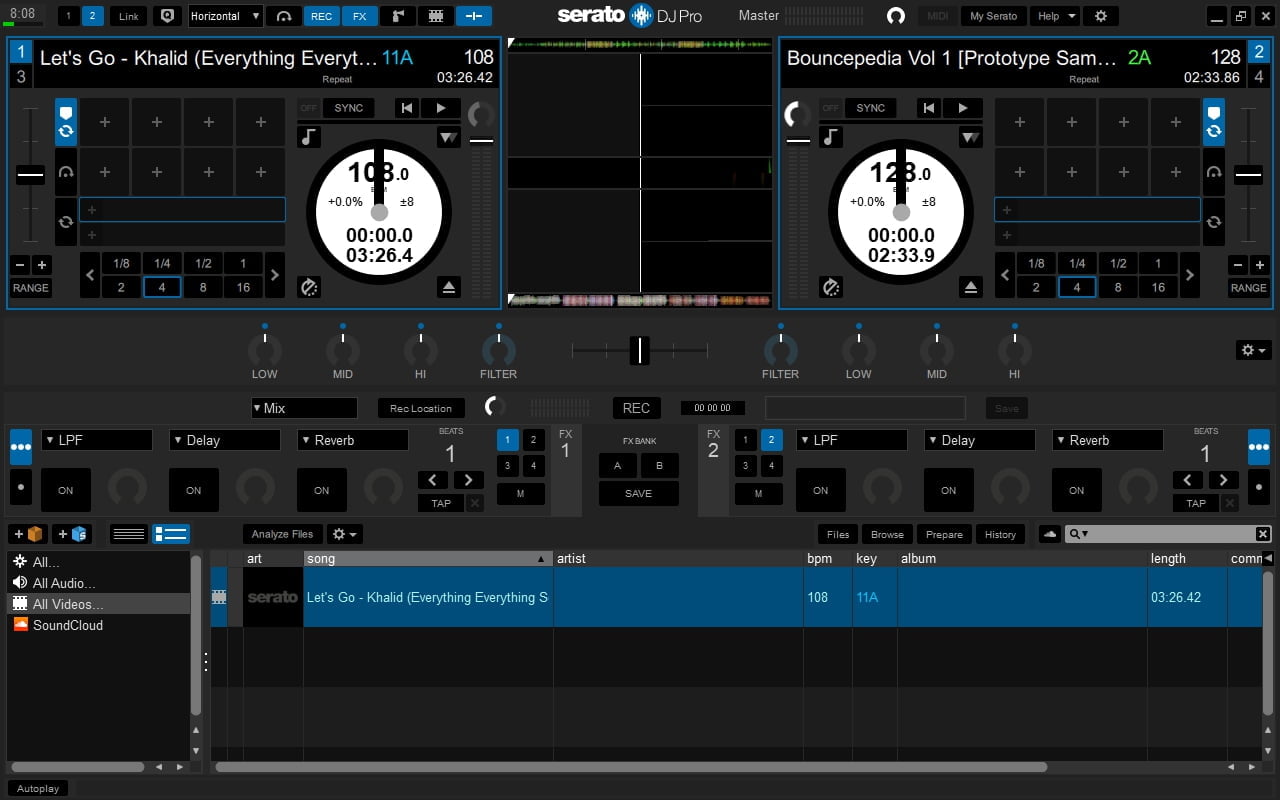Play the left deck track

click(x=440, y=108)
